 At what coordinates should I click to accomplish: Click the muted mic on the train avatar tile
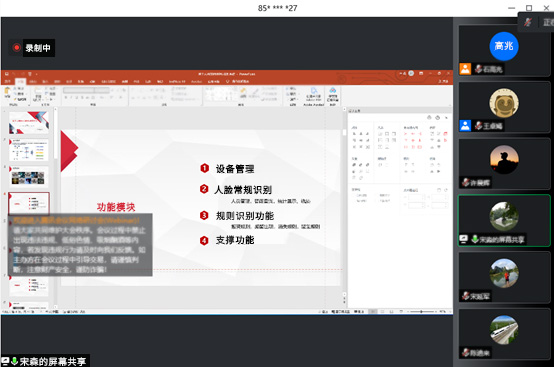pos(466,352)
